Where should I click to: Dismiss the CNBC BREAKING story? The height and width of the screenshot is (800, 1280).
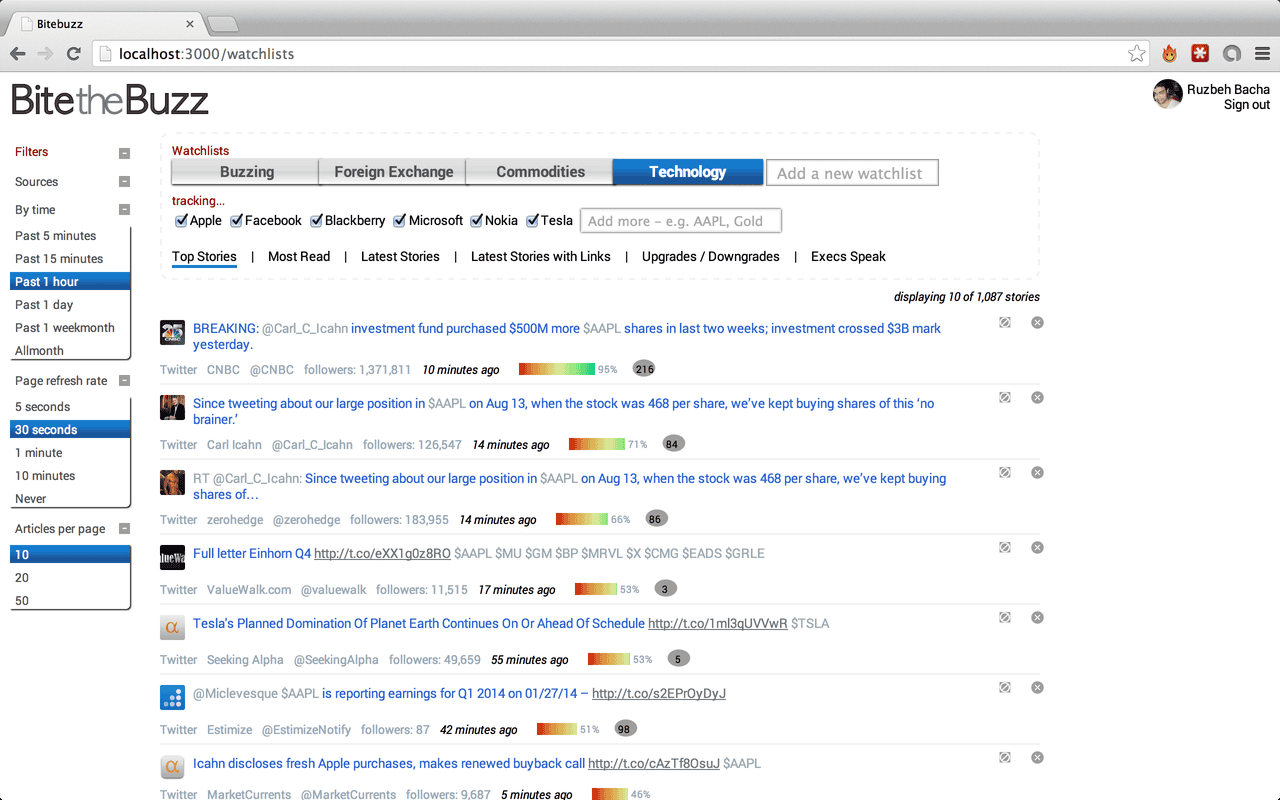[1037, 322]
